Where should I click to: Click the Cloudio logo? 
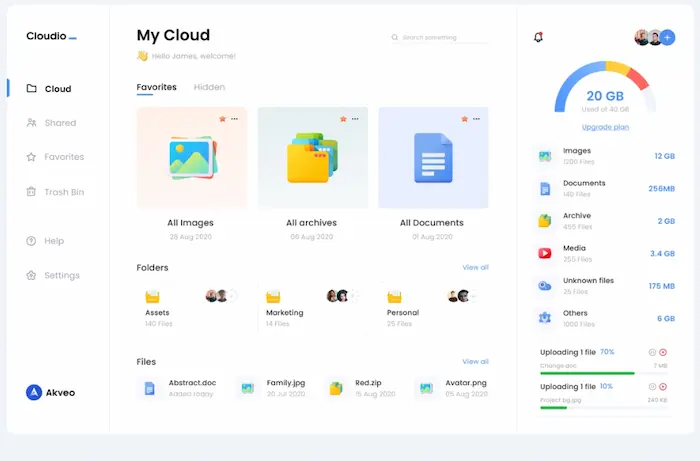[x=51, y=36]
